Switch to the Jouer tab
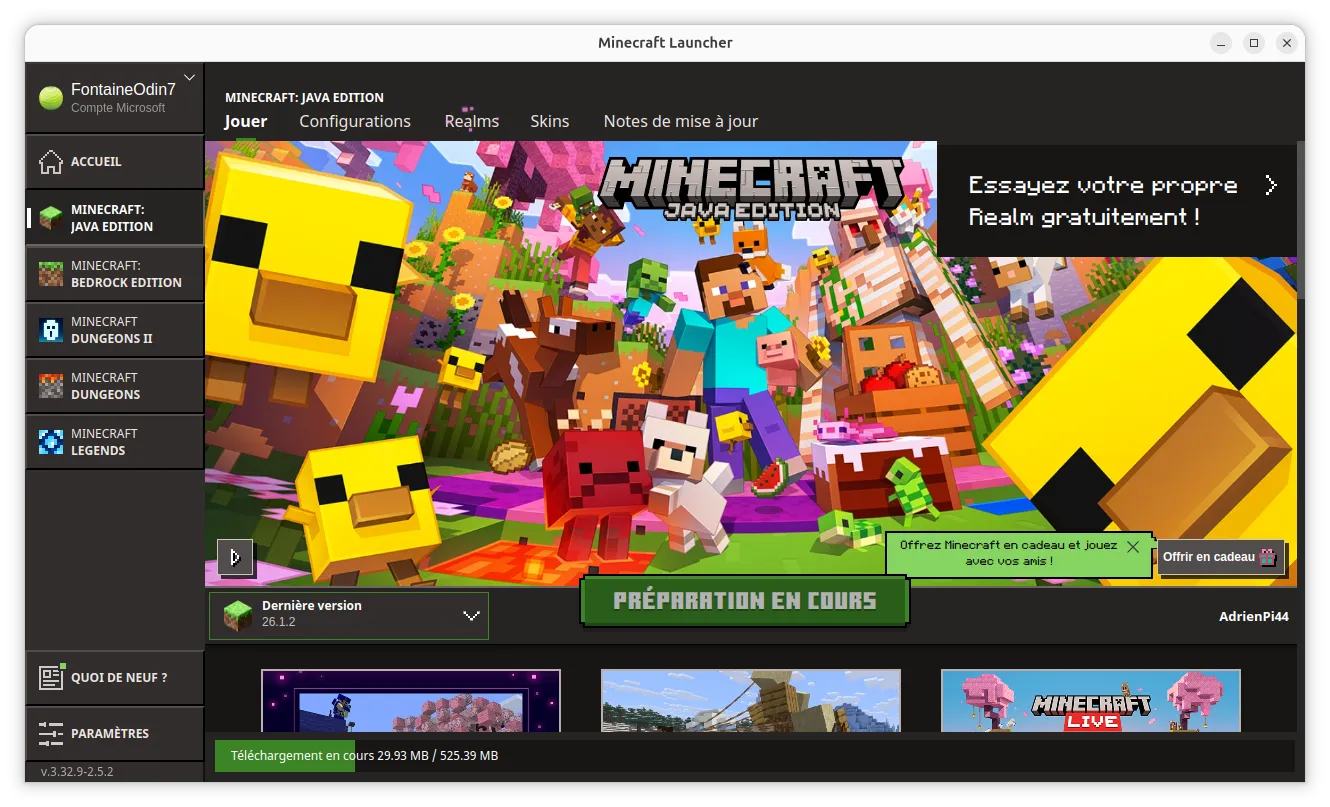Viewport: 1330px width, 807px height. [246, 121]
